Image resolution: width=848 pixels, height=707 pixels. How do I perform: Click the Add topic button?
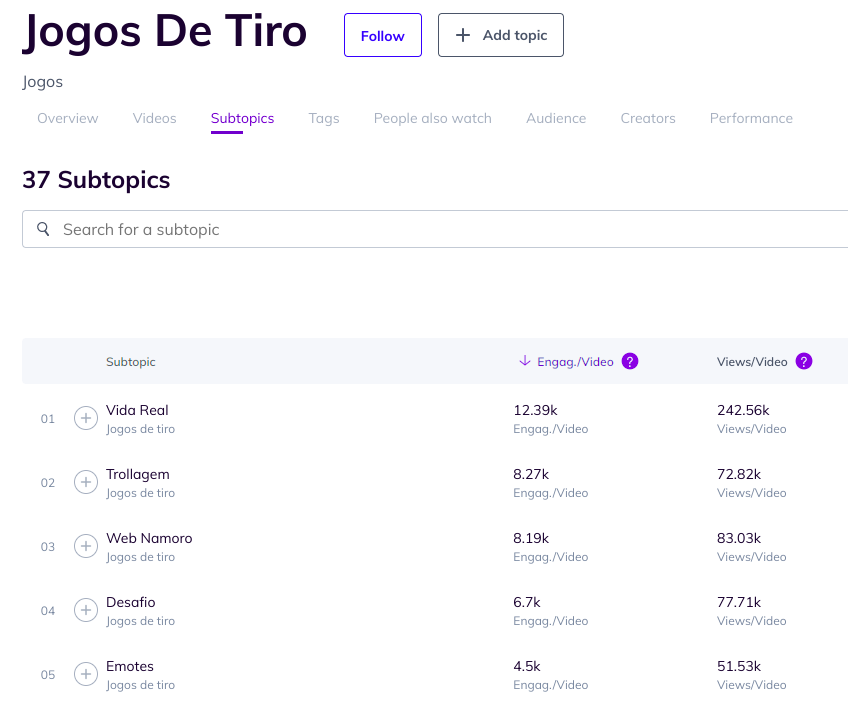pyautogui.click(x=501, y=35)
